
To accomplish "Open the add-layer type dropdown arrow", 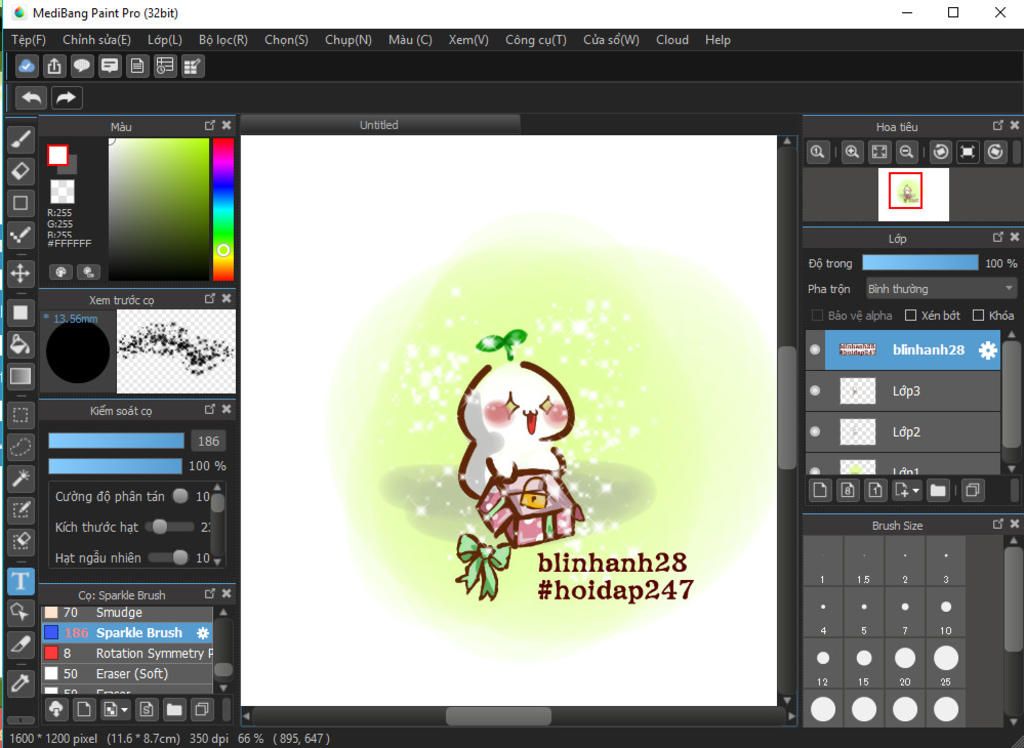I will [x=916, y=491].
